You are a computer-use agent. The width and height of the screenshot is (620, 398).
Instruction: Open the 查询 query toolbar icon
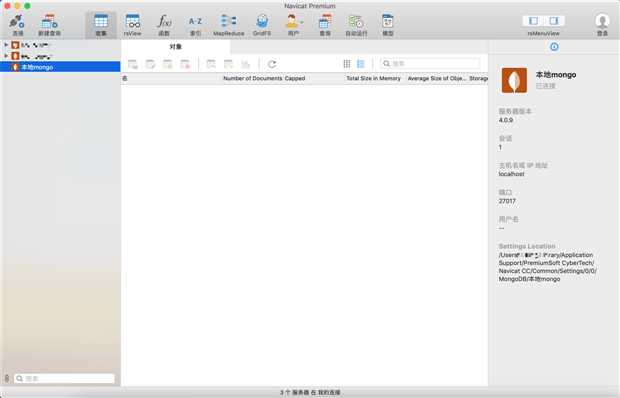325,25
